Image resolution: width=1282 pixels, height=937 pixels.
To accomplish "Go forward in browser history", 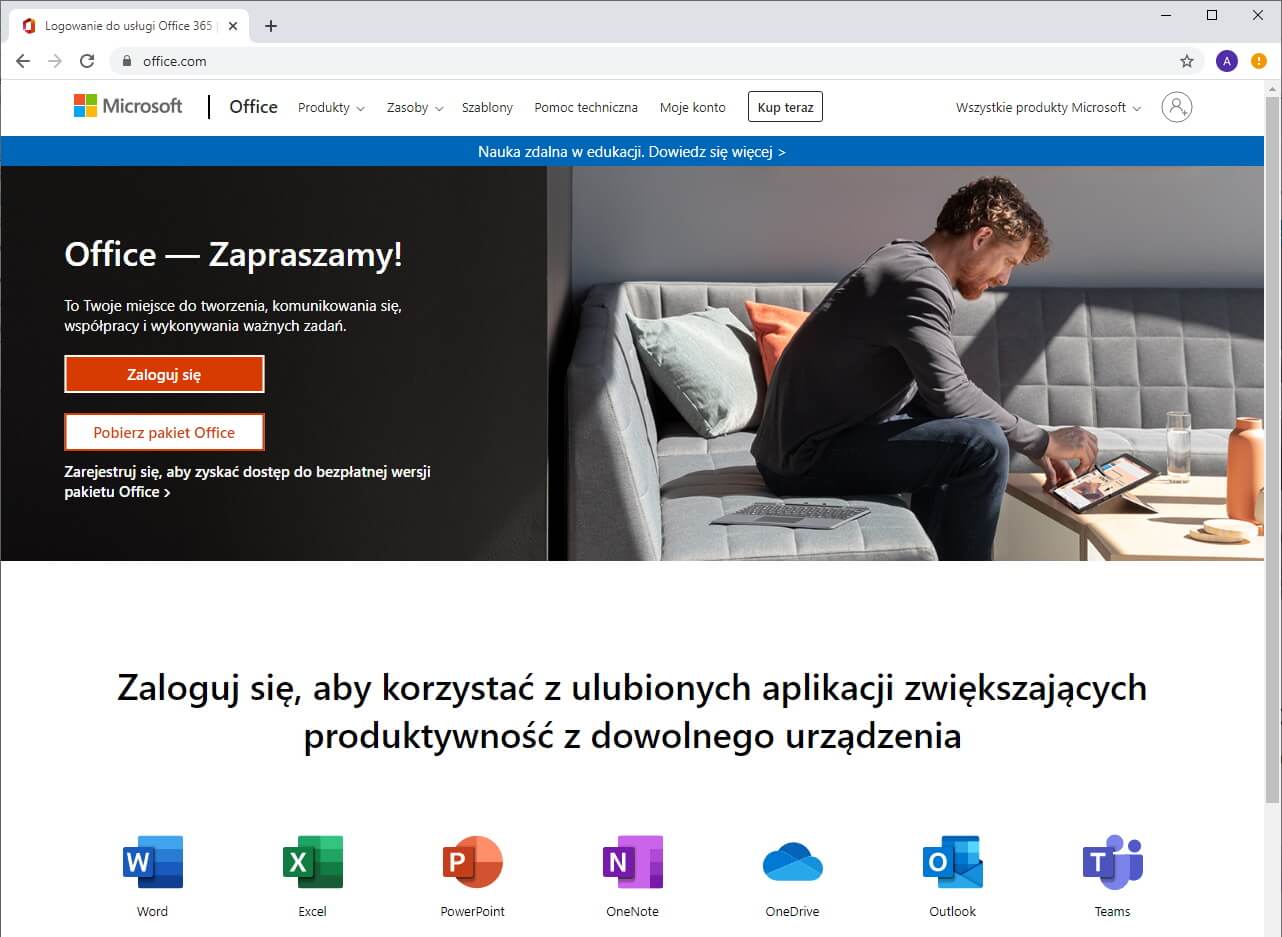I will (55, 61).
